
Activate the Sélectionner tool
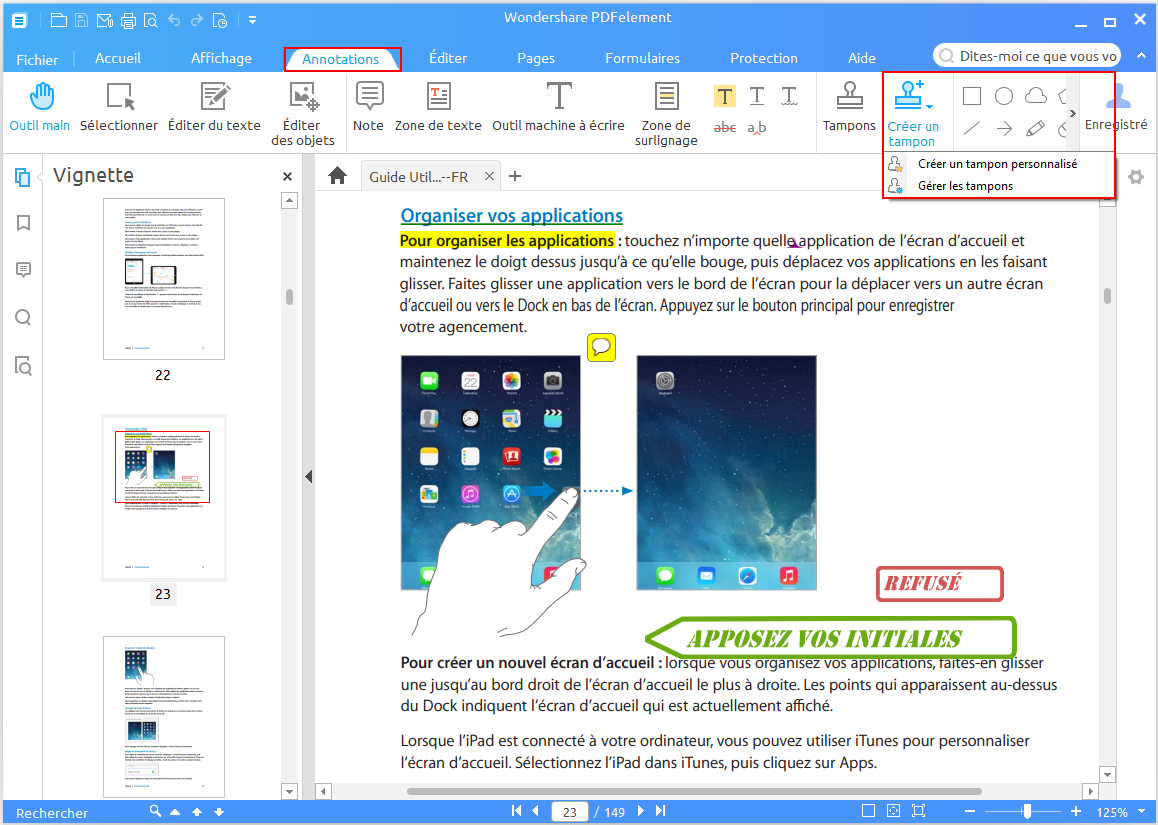point(119,108)
